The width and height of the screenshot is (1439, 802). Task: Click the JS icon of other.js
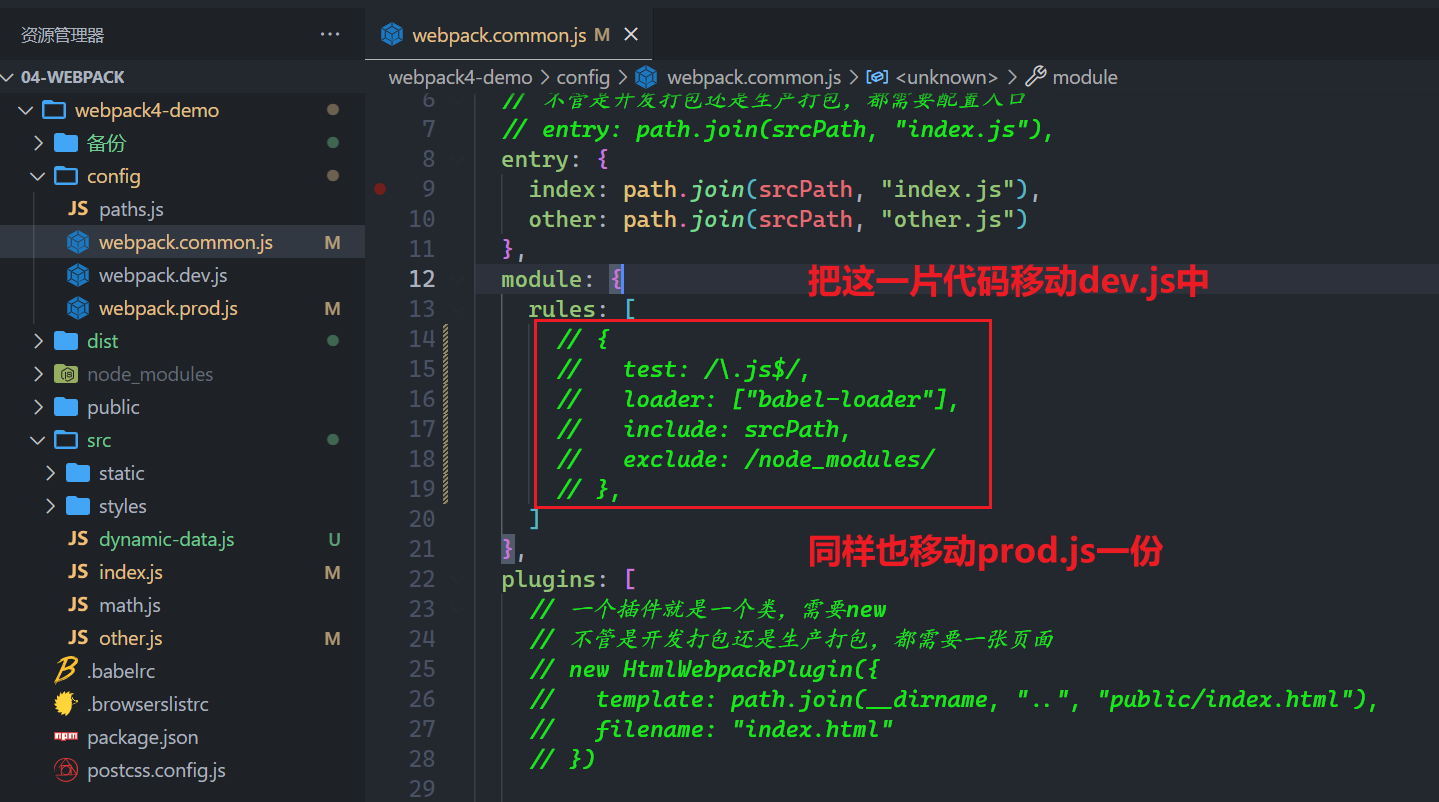click(x=78, y=638)
